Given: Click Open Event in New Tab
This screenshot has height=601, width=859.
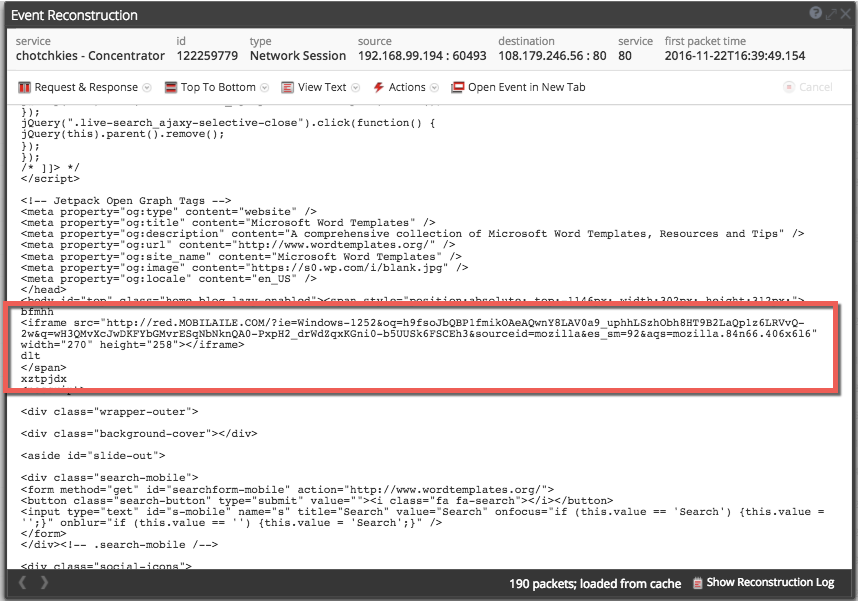Looking at the screenshot, I should pos(526,87).
